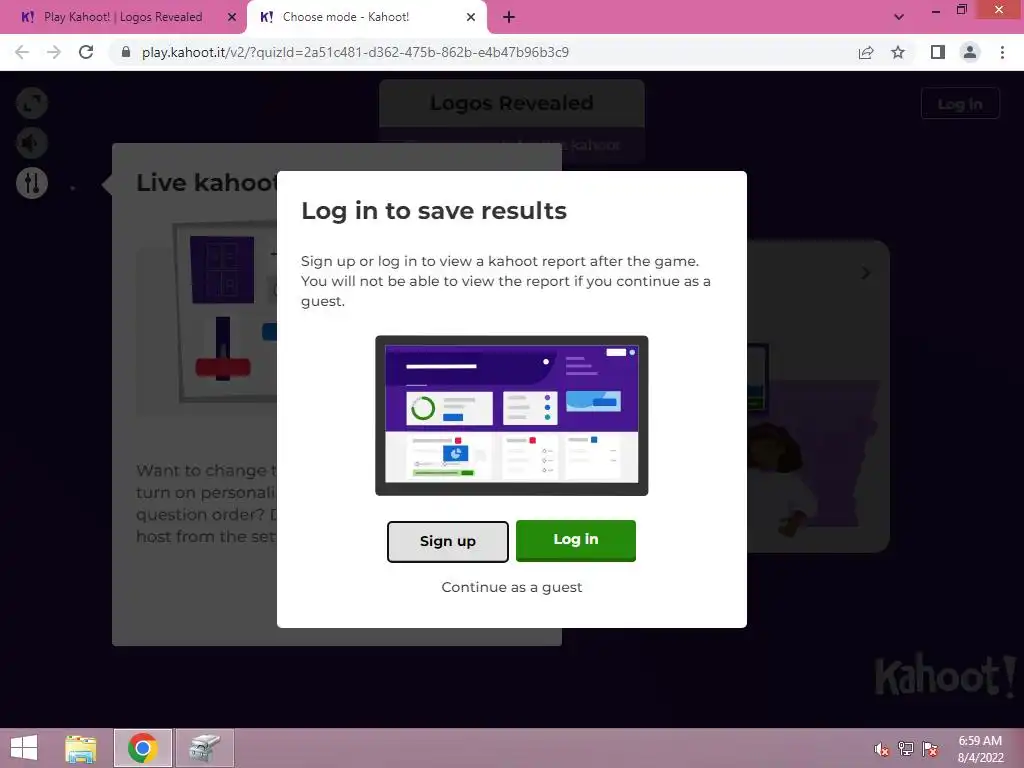This screenshot has height=768, width=1024.
Task: Activate Chrome taskbar icon
Action: [143, 748]
